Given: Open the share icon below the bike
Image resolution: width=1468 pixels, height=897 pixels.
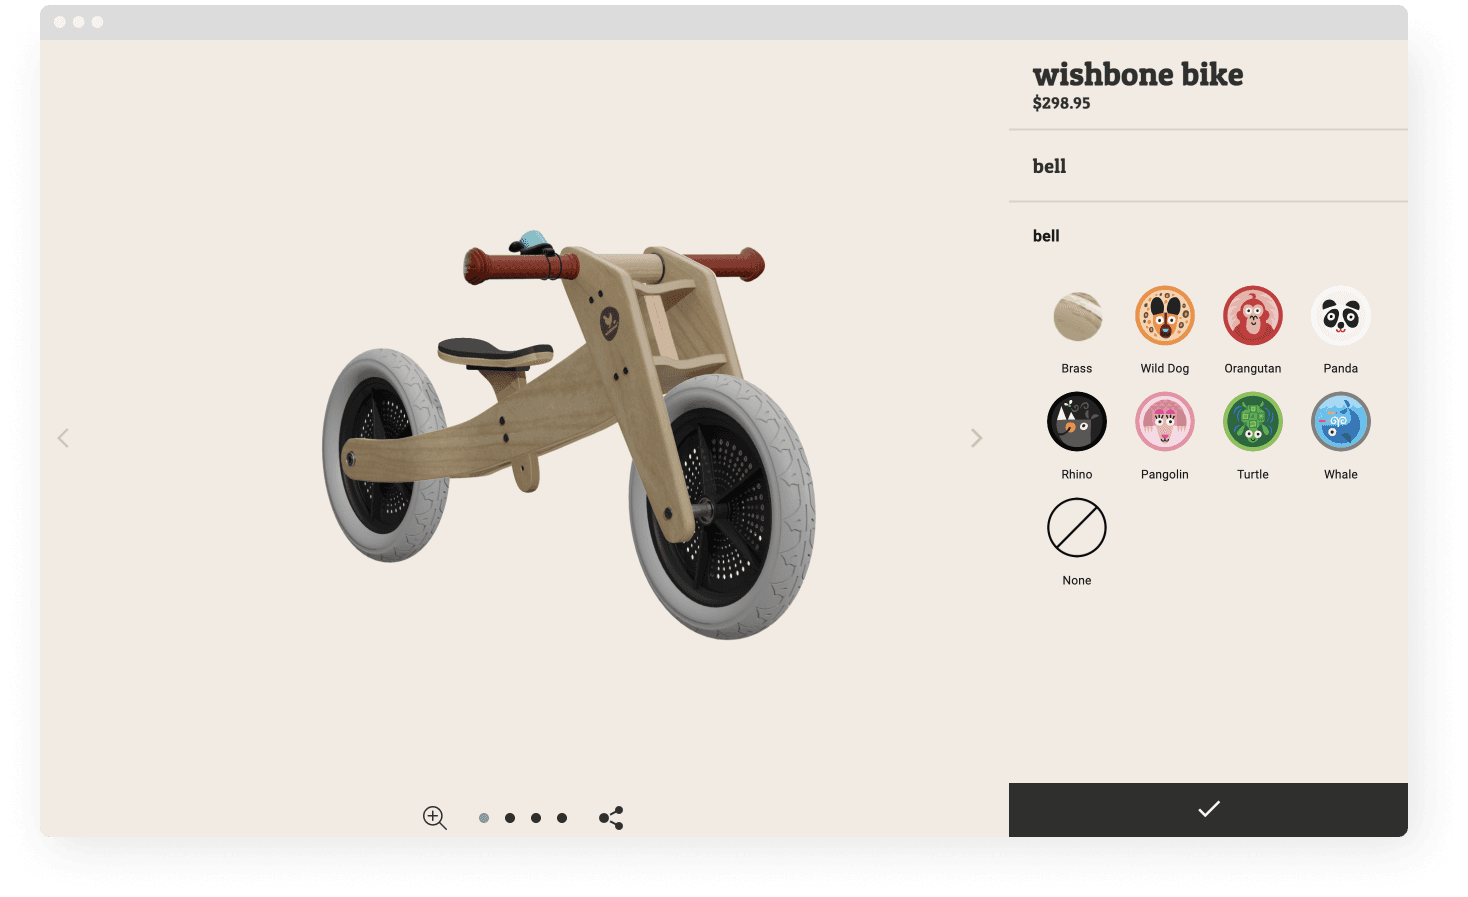Looking at the screenshot, I should [611, 818].
